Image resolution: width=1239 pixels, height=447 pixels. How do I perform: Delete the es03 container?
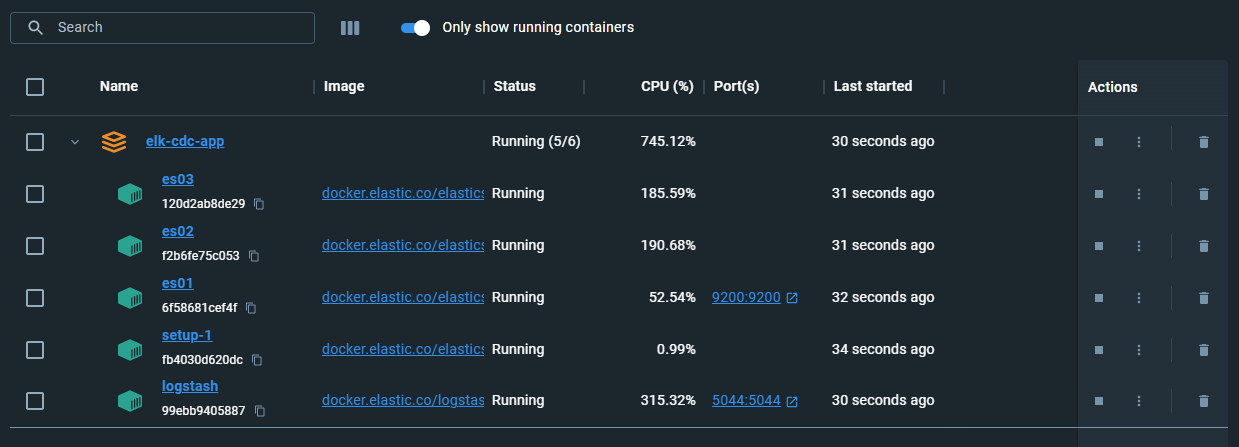[x=1203, y=194]
